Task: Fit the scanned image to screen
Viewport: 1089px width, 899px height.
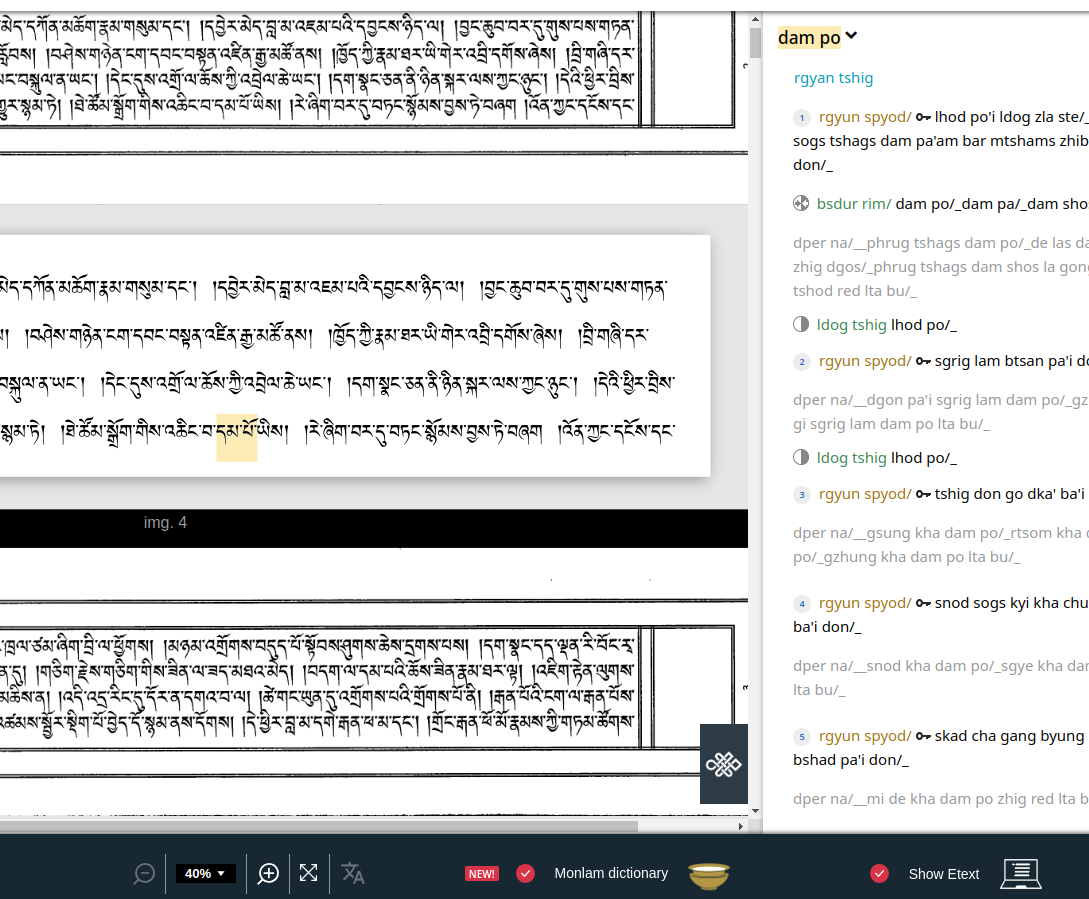Action: pyautogui.click(x=308, y=873)
